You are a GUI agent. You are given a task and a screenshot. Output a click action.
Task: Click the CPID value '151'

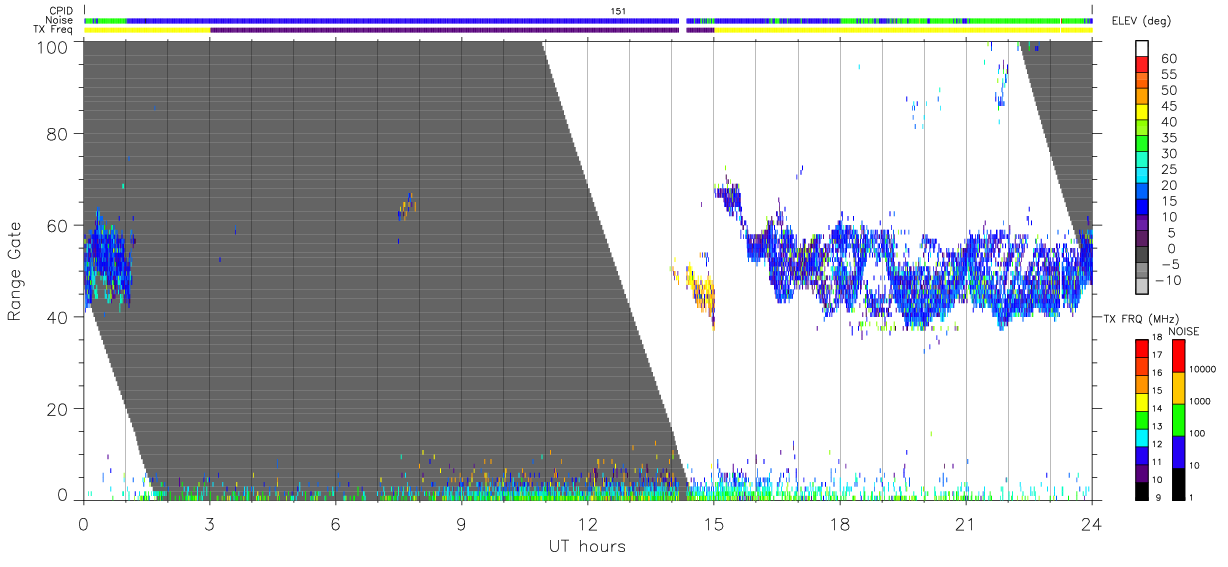point(618,11)
